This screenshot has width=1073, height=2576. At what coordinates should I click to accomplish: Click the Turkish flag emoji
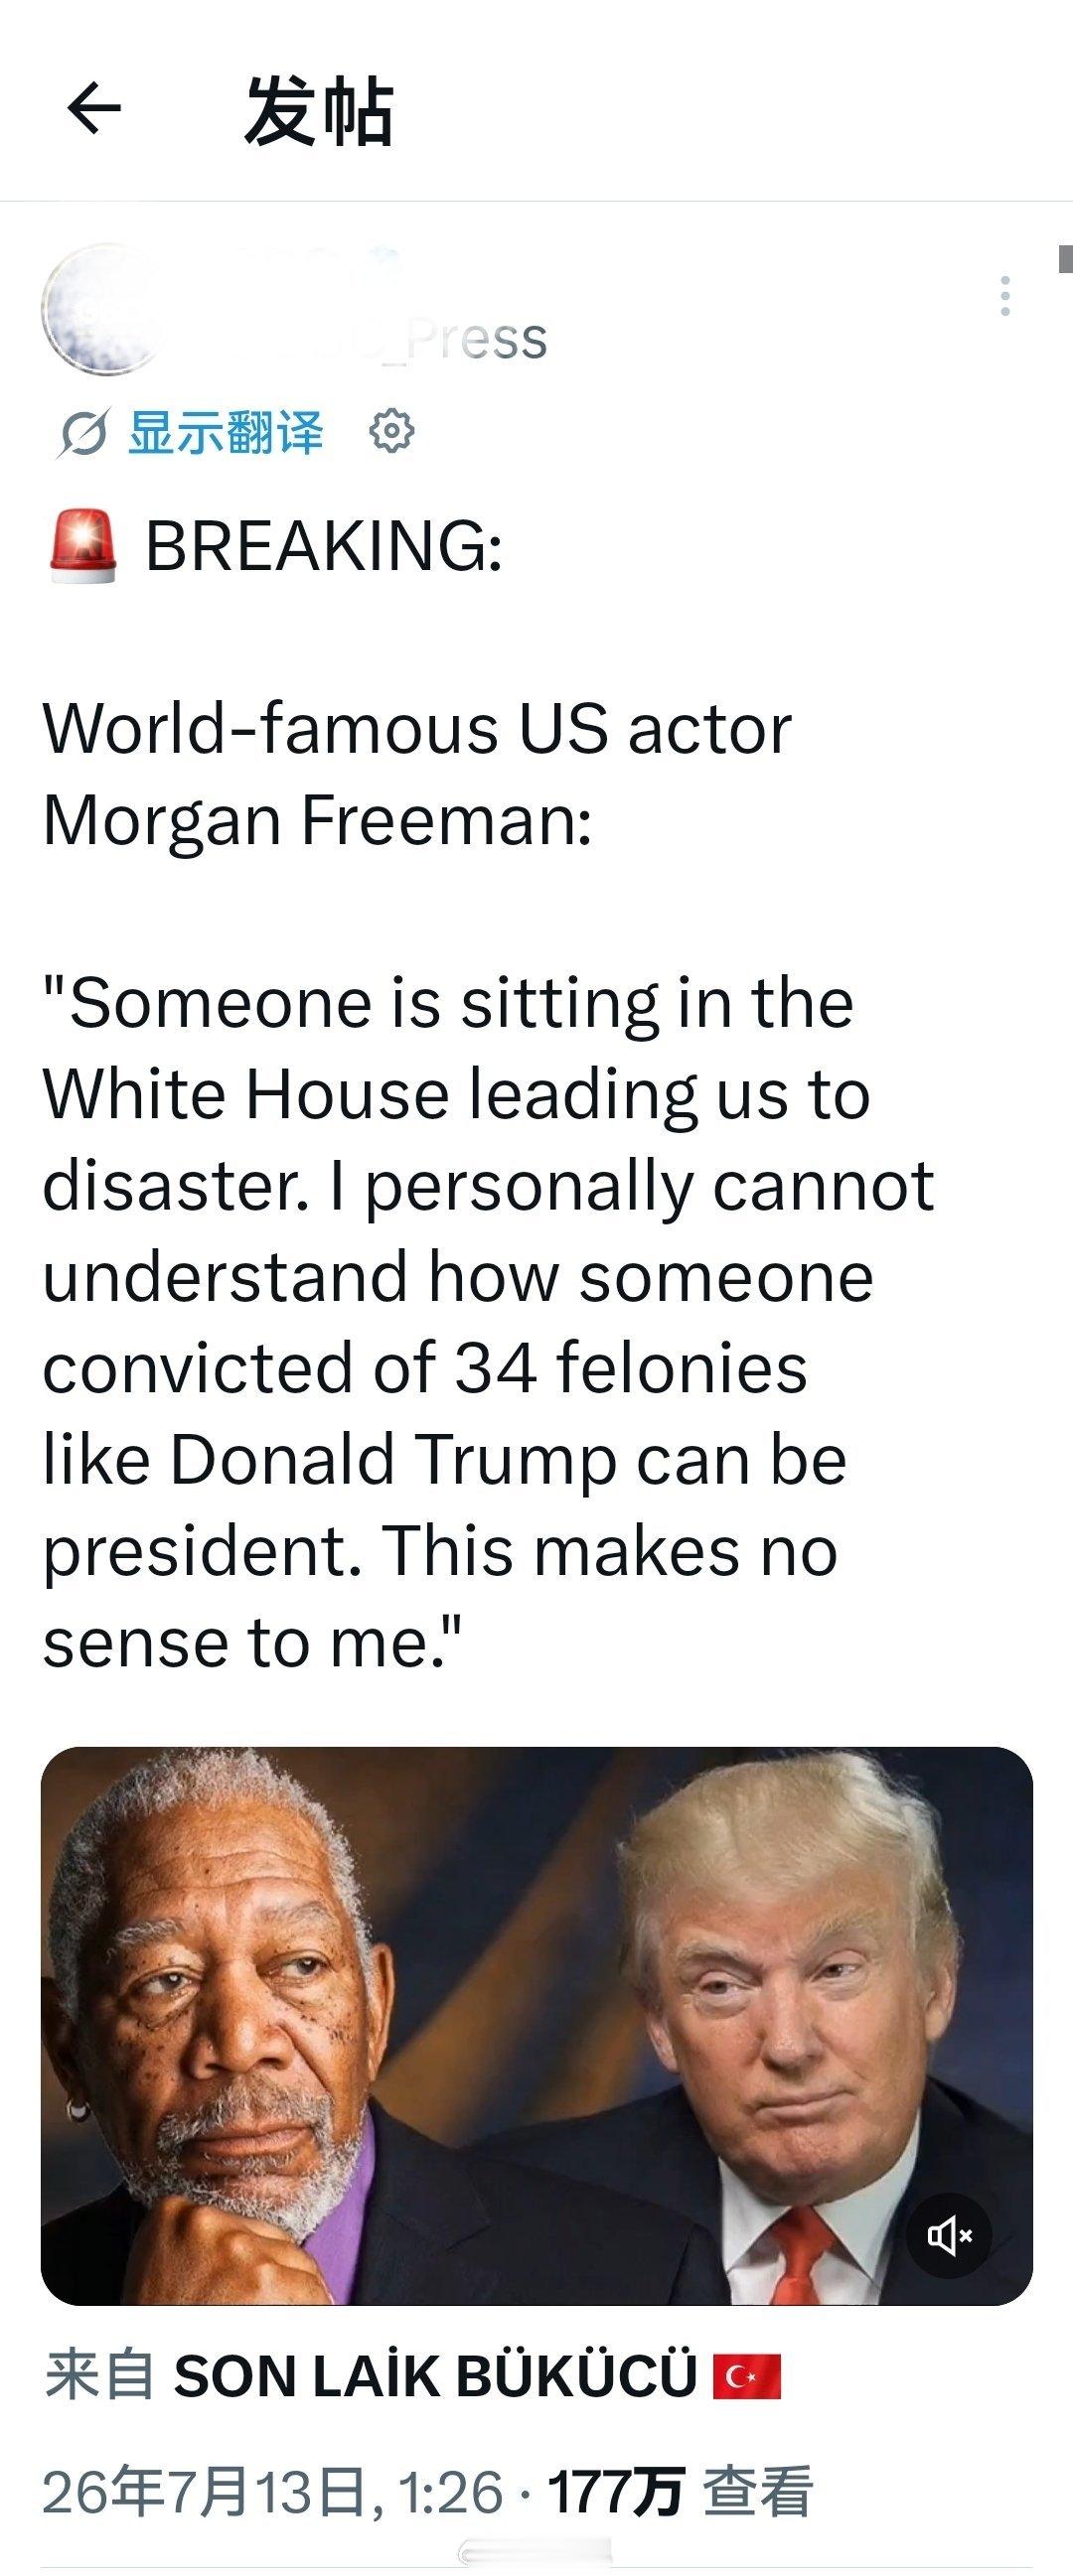[746, 2378]
